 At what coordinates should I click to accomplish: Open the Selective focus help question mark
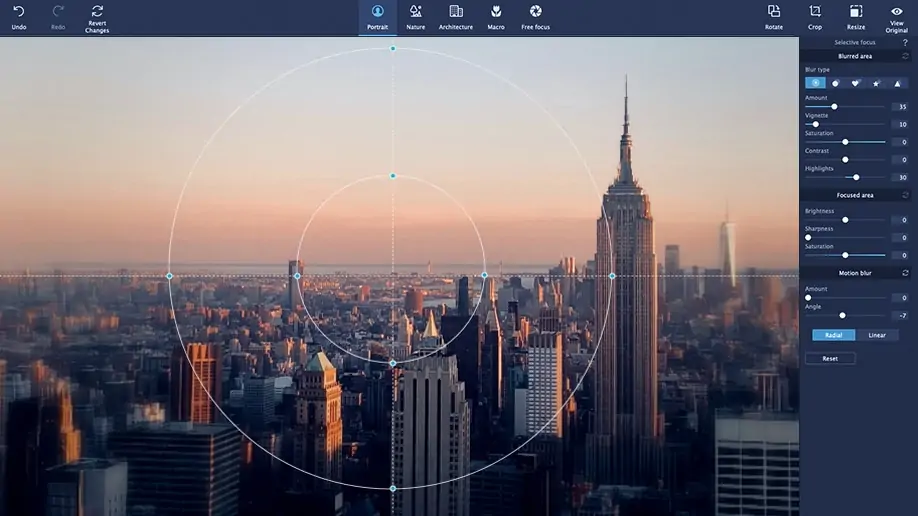(x=905, y=43)
